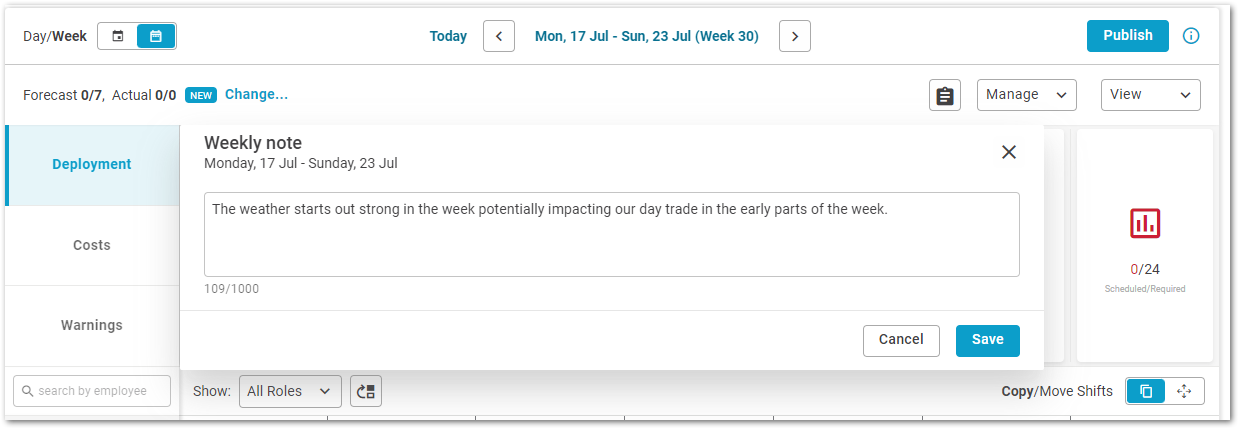Click the red chart icon in Scheduled/Required card
Viewport: 1239px width, 429px height.
[1145, 223]
